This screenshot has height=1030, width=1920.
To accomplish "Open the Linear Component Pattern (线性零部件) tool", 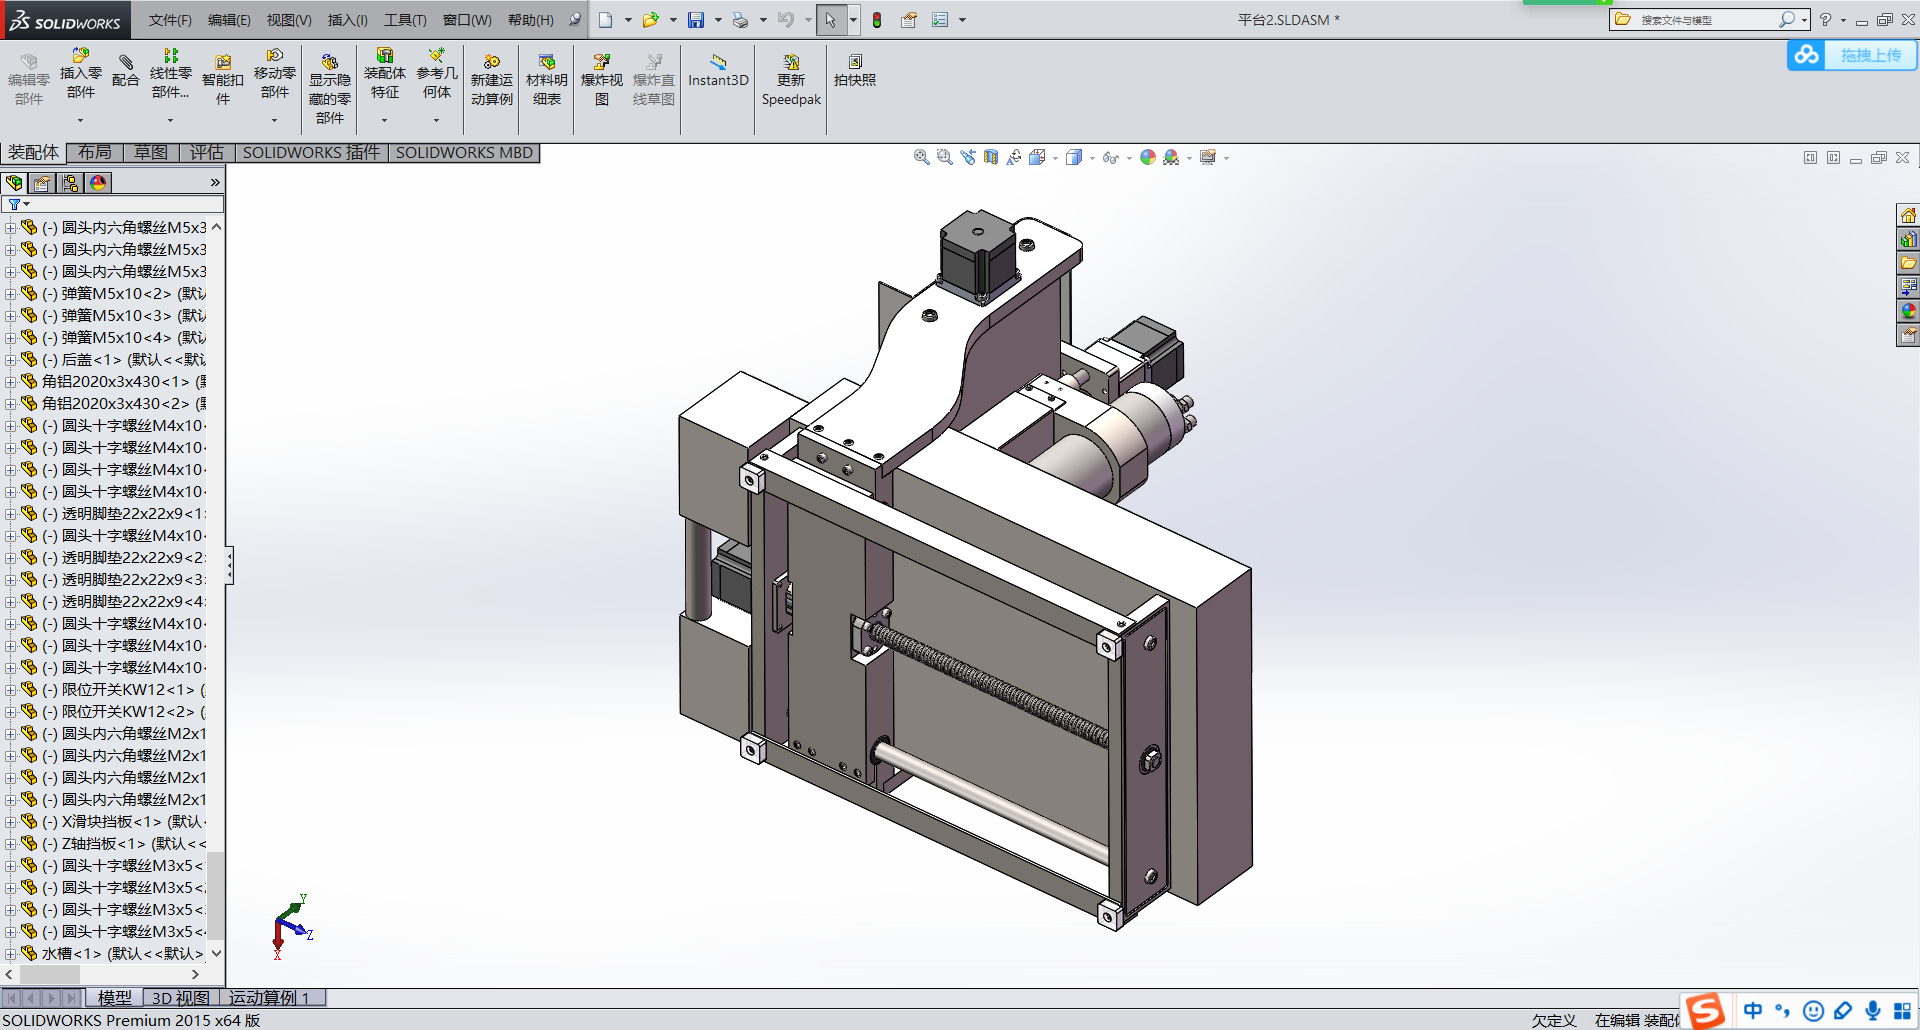I will [170, 73].
